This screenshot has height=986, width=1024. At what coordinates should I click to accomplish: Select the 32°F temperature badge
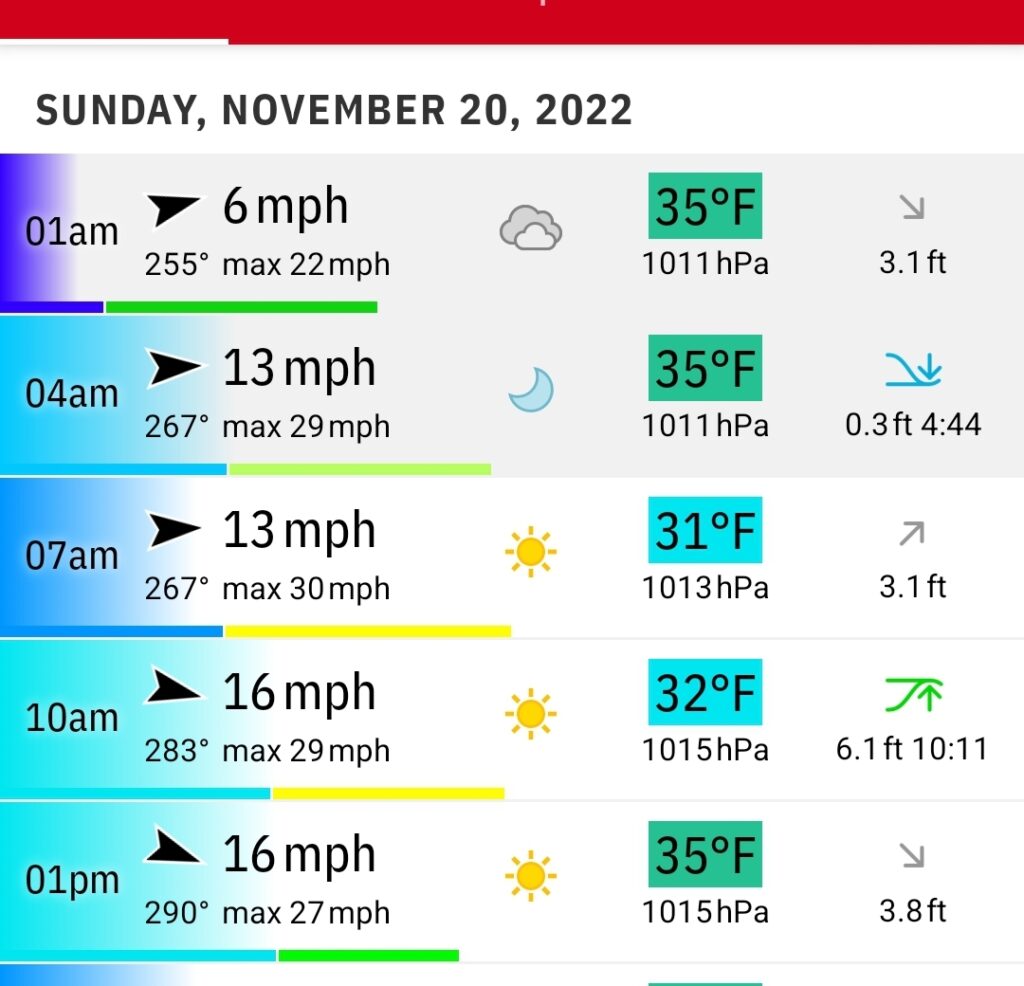pos(705,692)
